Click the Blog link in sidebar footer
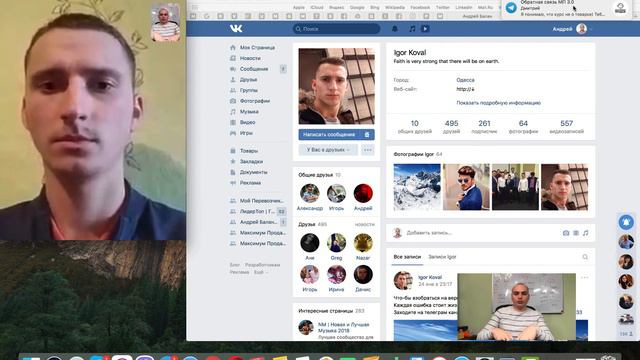Screen dimensions: 640x360 point(234,265)
